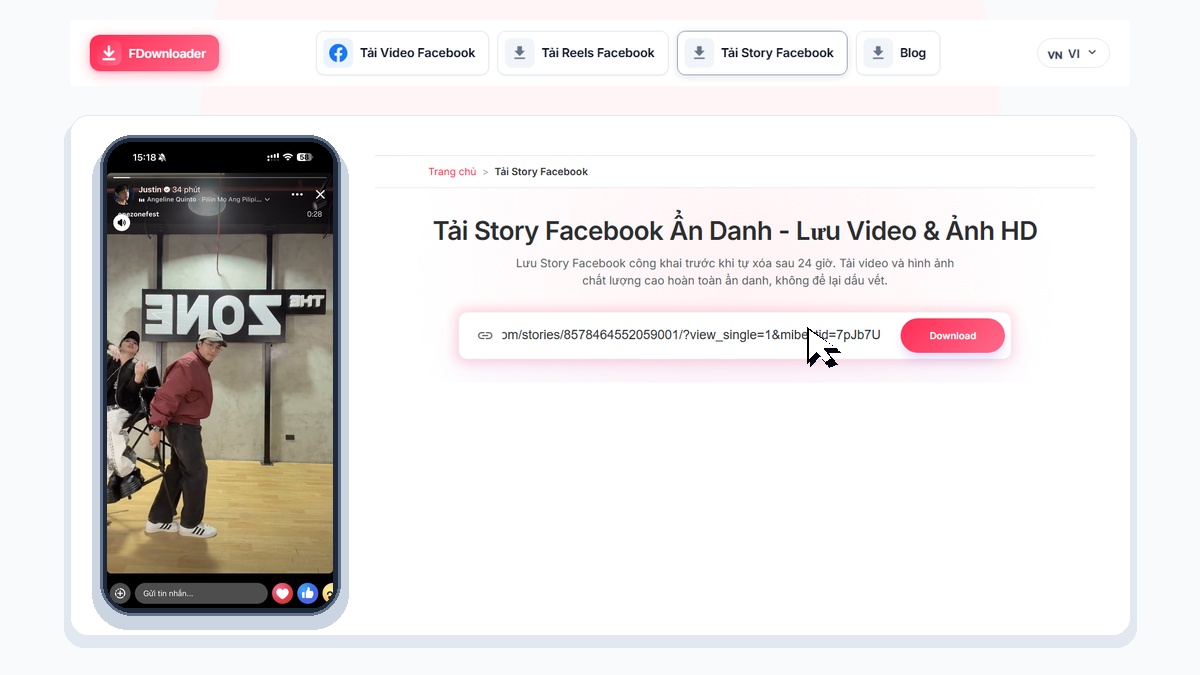Click Justin's profile avatar in story
Screen dimensions: 1200x675
click(122, 194)
